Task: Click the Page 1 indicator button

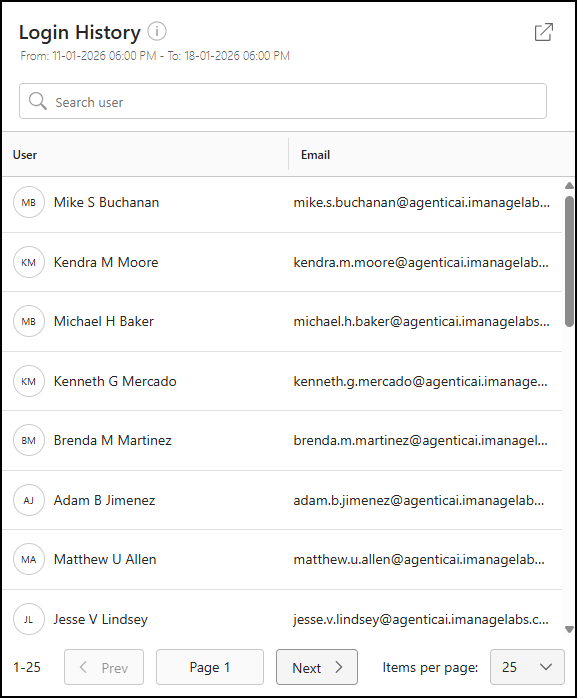Action: point(210,667)
